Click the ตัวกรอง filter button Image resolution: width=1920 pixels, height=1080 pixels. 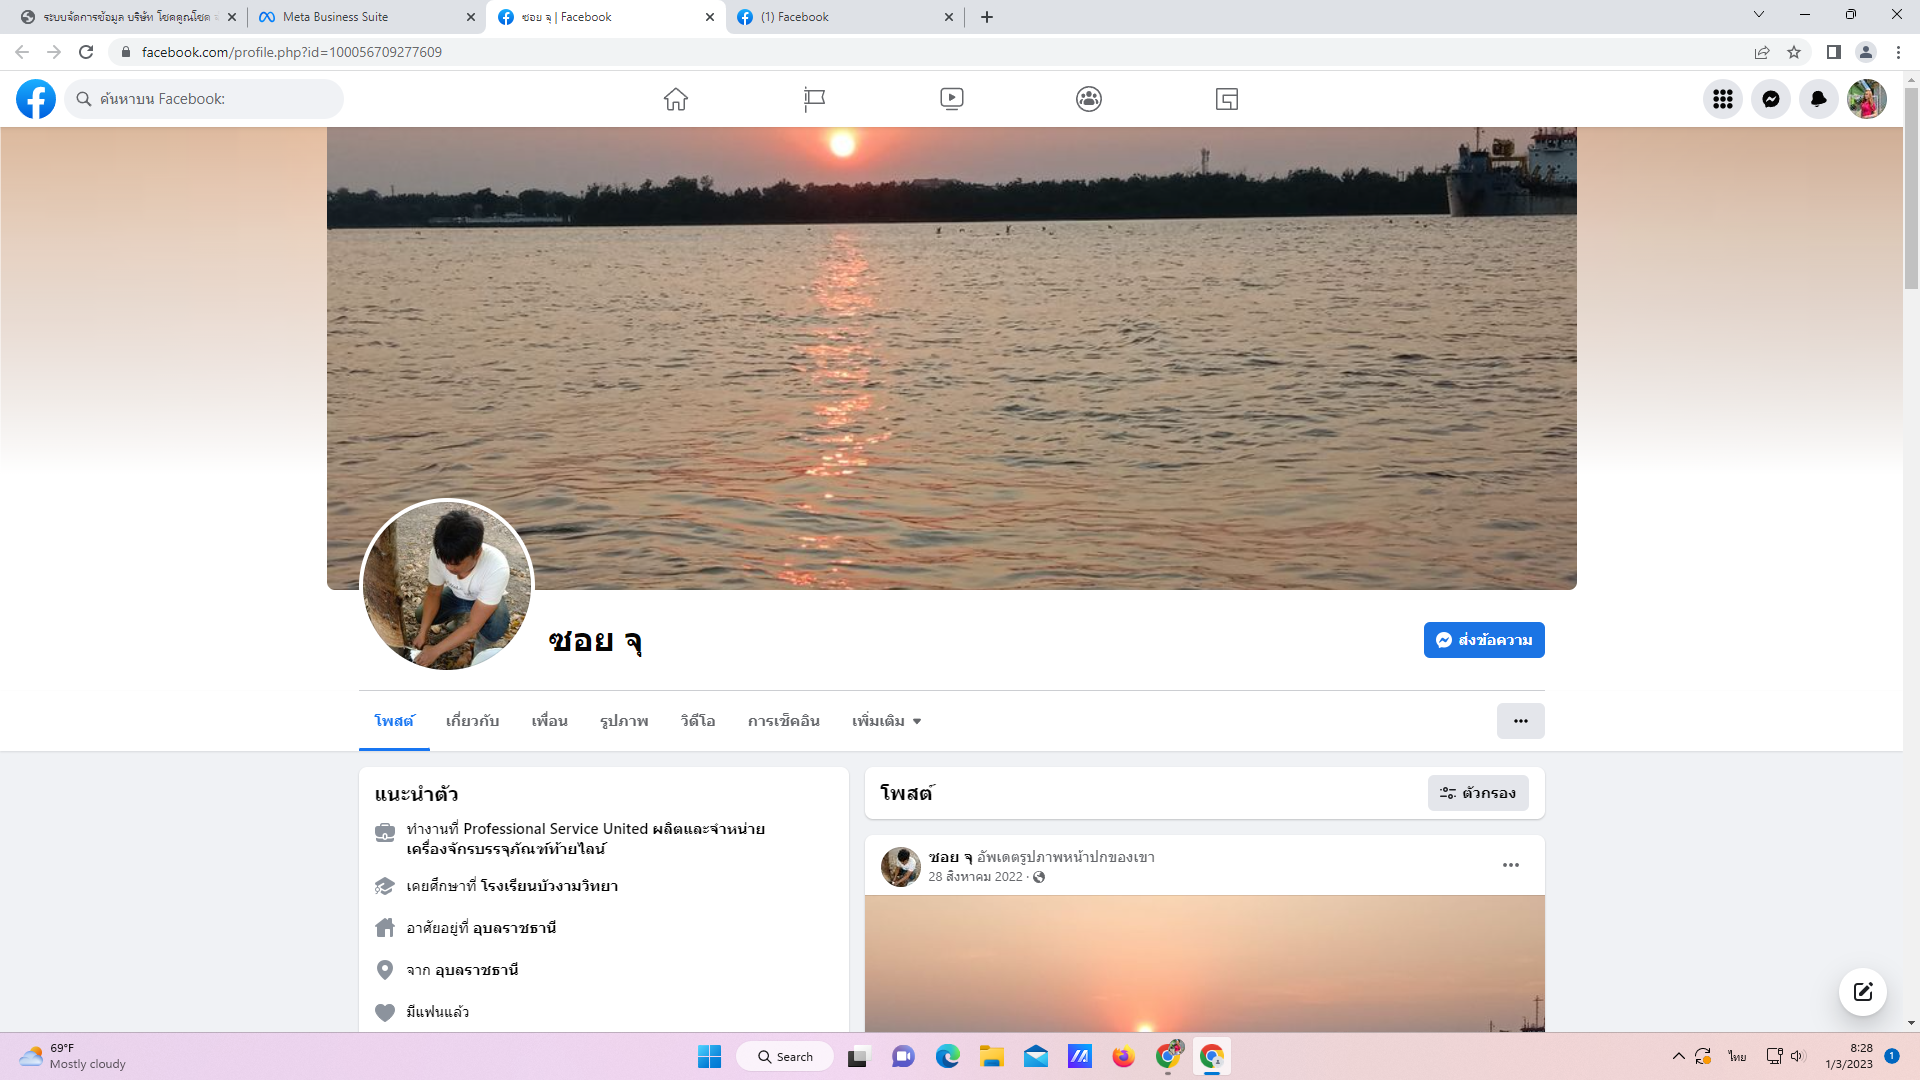tap(1478, 793)
